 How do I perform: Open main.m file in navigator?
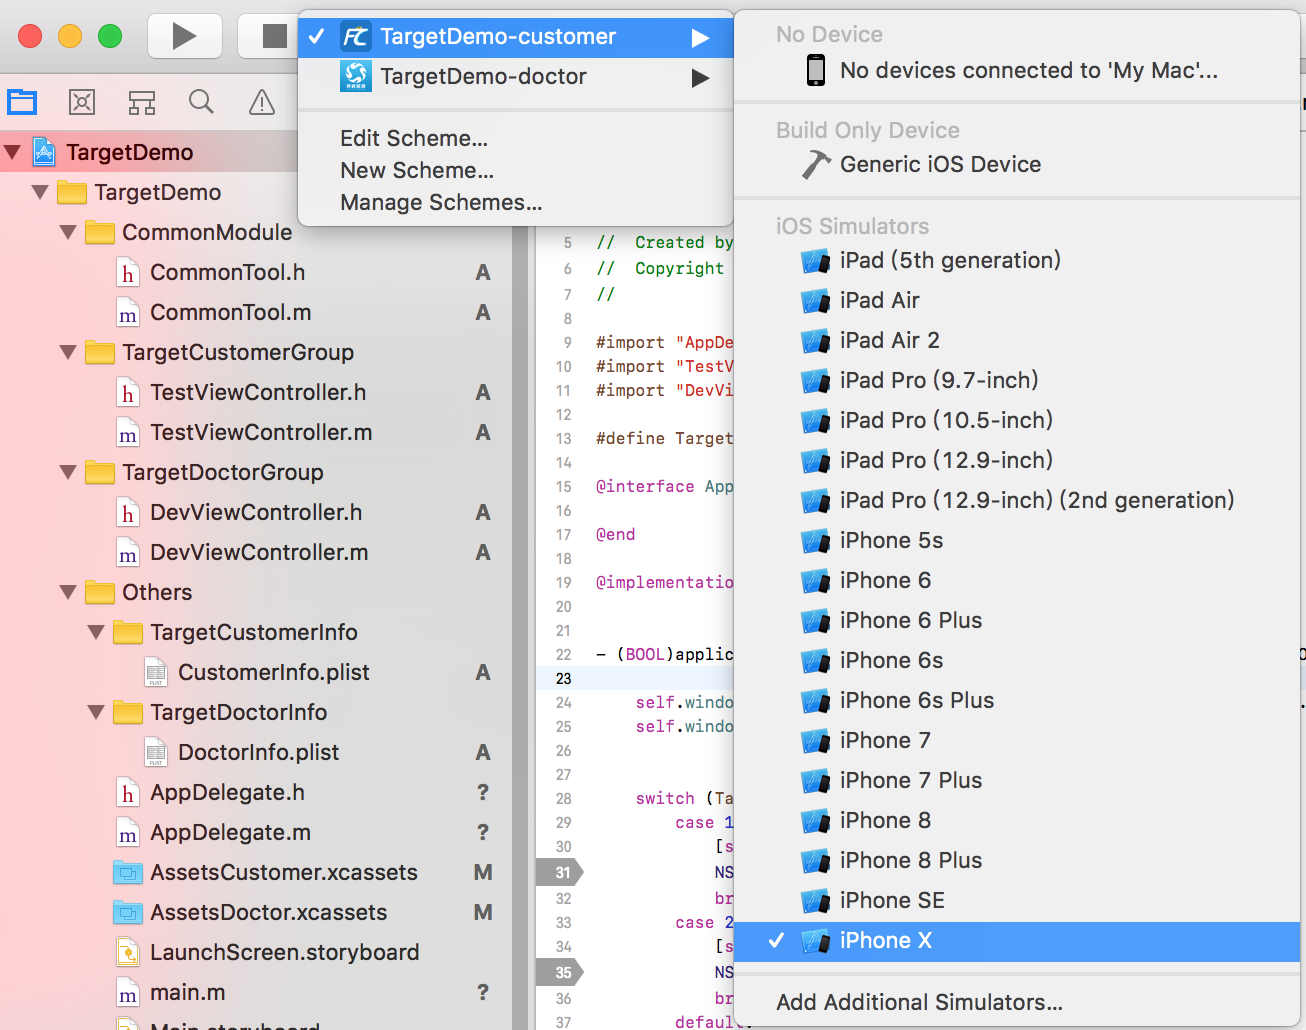pos(188,992)
